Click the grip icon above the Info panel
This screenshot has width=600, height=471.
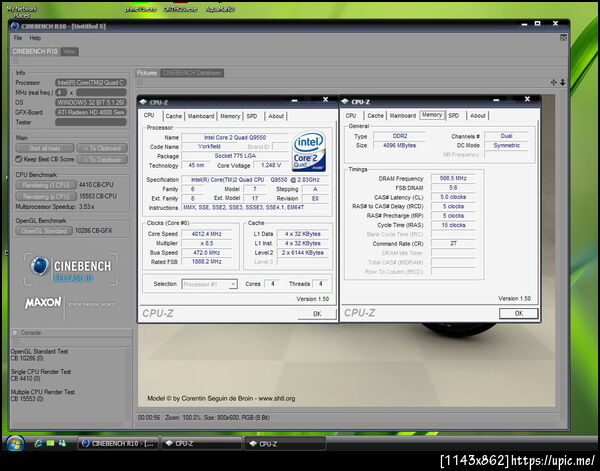(16, 61)
